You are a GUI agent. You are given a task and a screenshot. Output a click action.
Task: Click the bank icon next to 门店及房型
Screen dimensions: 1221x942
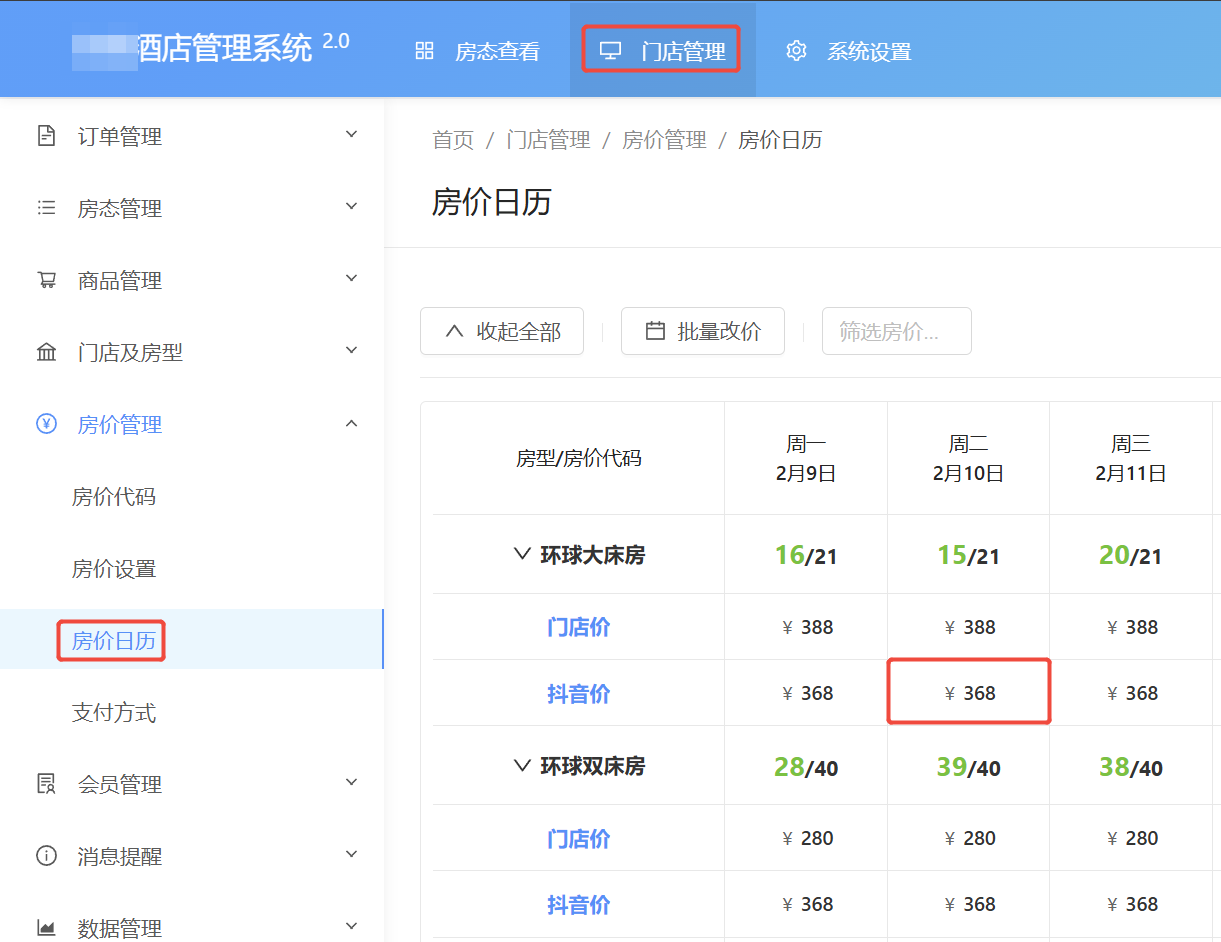tap(46, 352)
